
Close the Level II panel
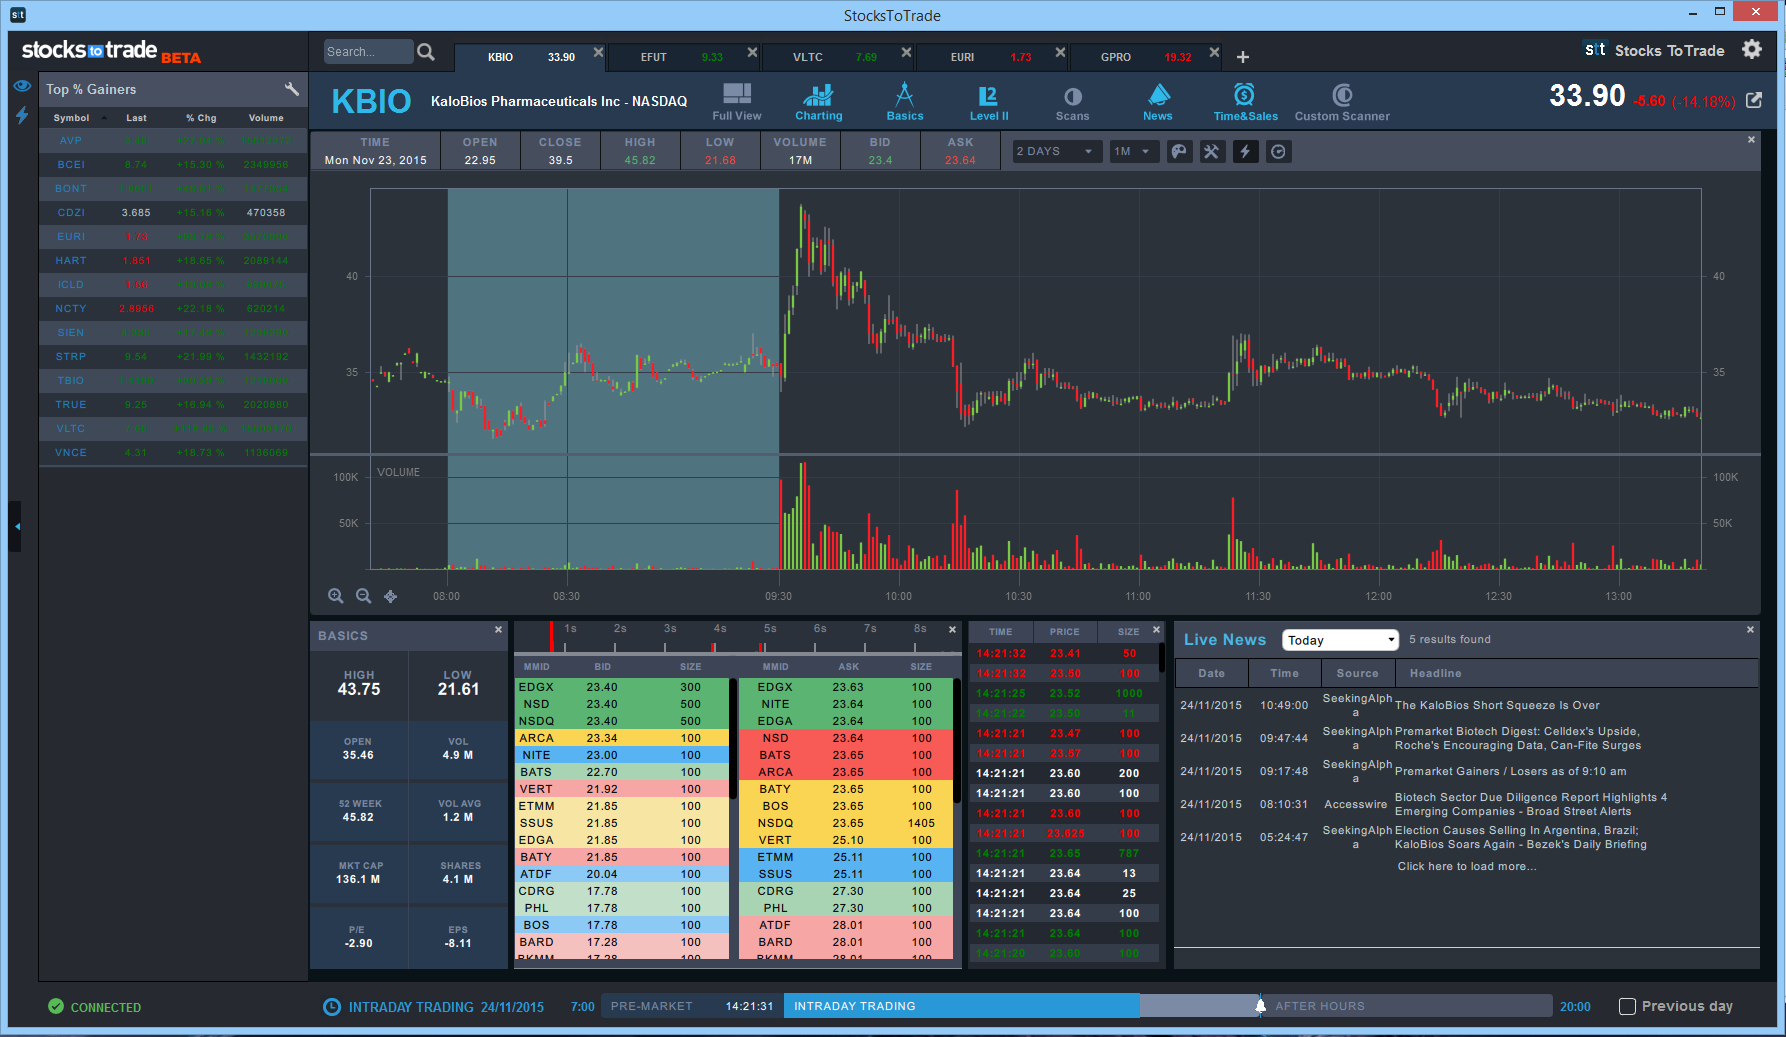[952, 630]
